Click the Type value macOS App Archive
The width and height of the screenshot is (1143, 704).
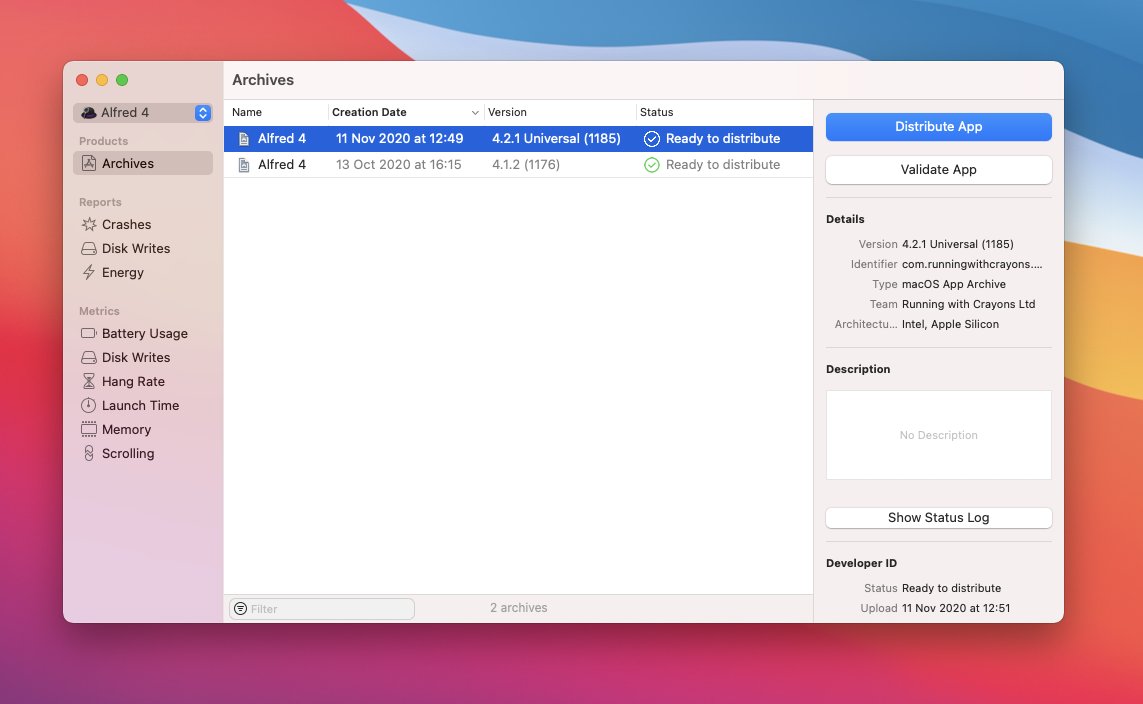pos(953,284)
